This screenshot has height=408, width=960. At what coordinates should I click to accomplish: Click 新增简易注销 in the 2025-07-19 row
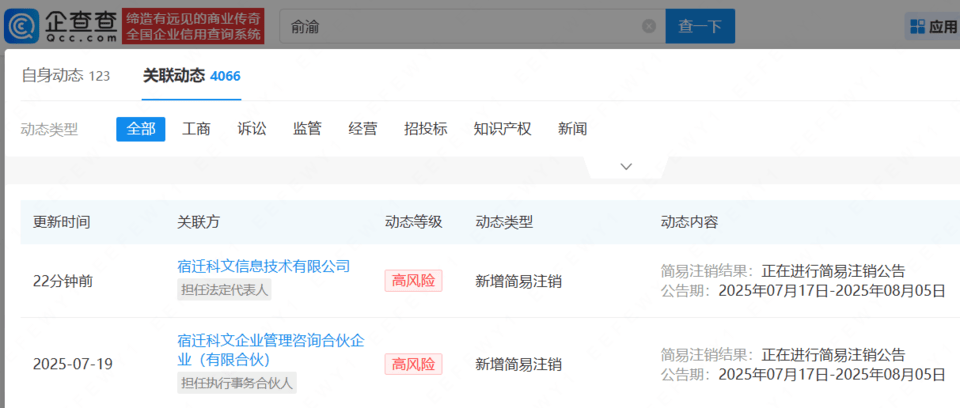[519, 365]
